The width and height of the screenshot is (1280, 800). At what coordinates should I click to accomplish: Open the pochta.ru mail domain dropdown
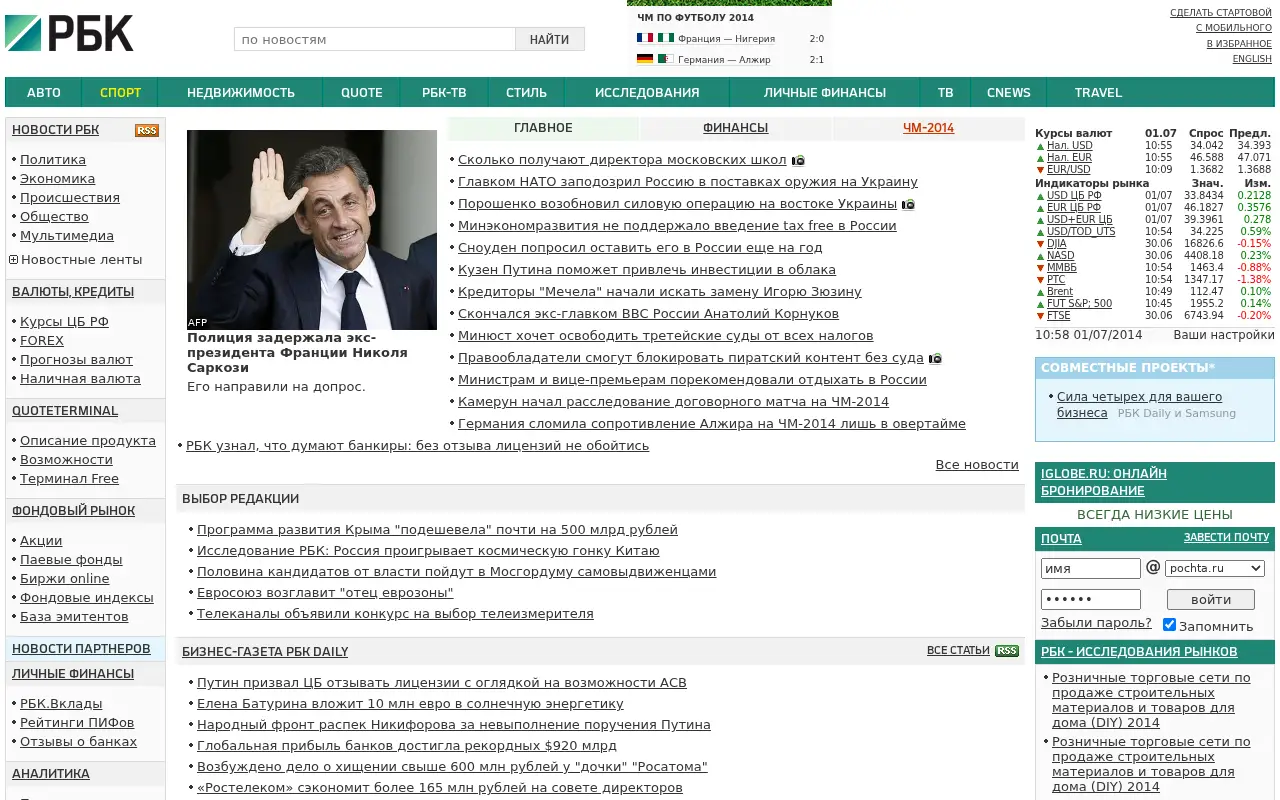click(x=1215, y=568)
